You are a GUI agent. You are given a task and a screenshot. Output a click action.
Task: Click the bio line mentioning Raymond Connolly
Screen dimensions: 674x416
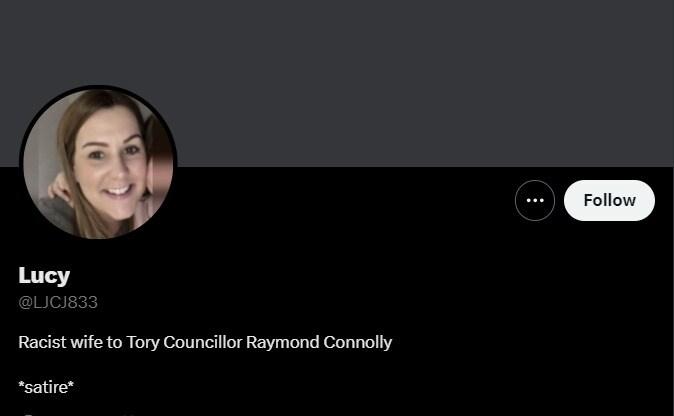(205, 343)
